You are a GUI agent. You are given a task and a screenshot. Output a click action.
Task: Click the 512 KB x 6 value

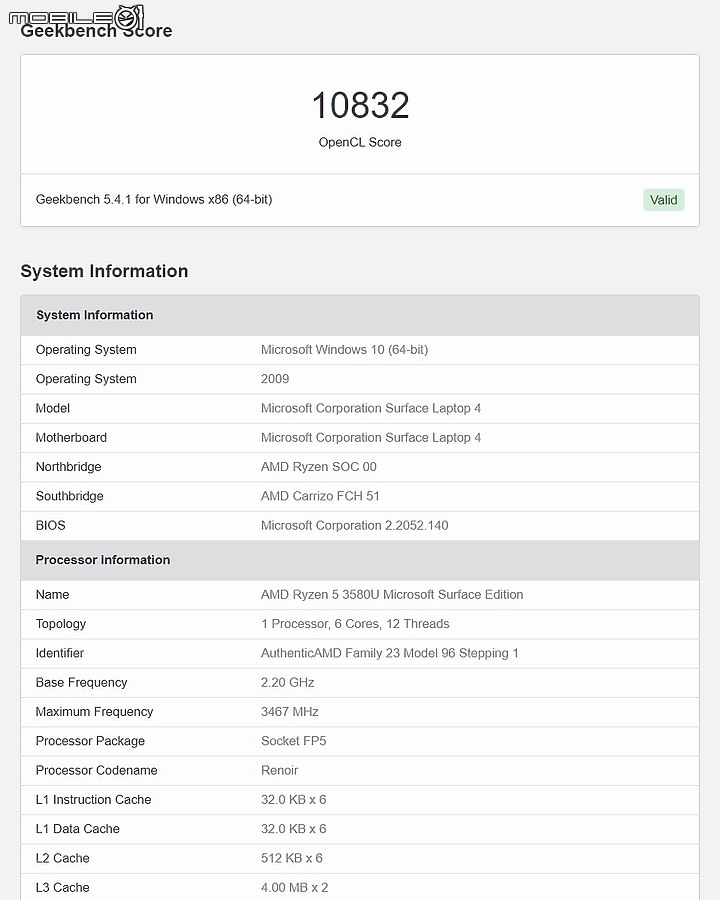click(292, 858)
